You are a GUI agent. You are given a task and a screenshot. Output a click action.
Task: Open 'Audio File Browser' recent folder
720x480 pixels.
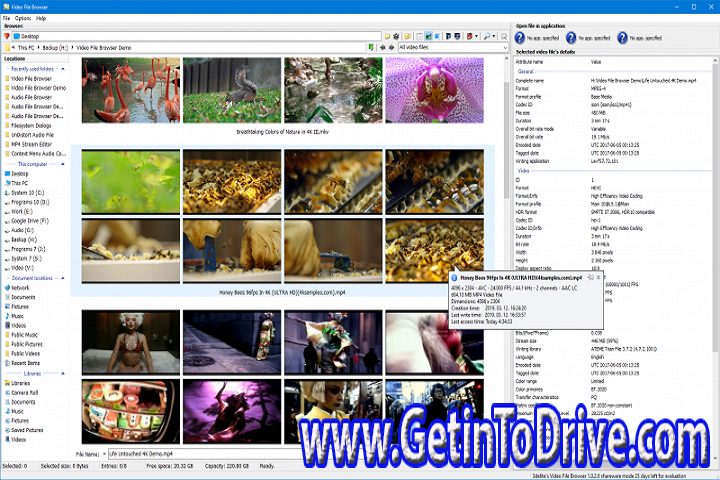(31, 97)
